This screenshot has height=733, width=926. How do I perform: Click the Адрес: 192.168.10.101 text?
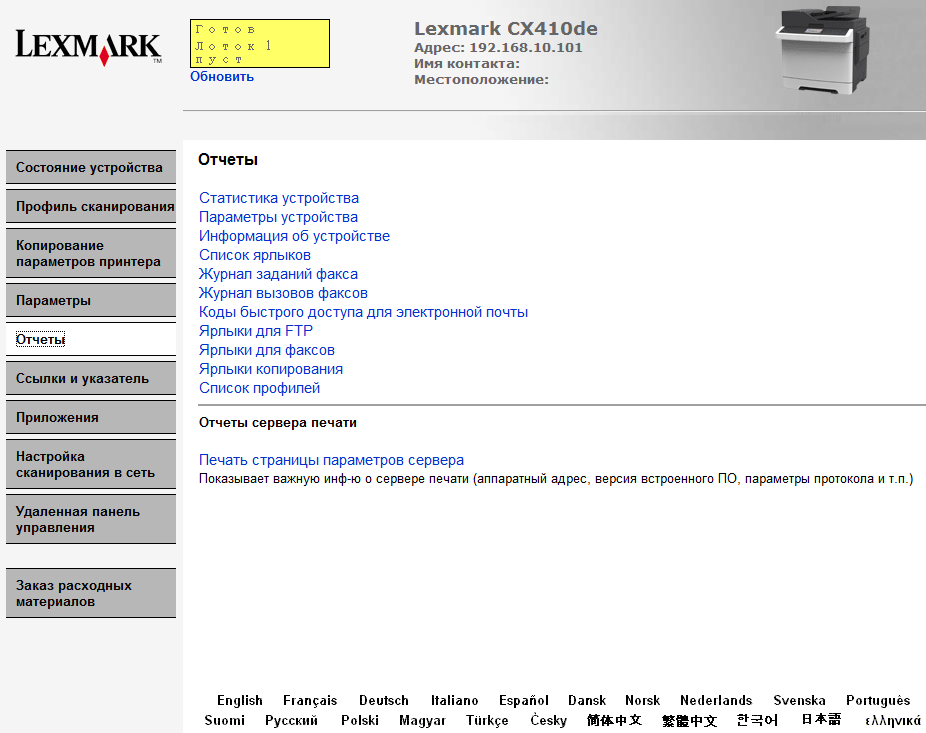point(498,48)
